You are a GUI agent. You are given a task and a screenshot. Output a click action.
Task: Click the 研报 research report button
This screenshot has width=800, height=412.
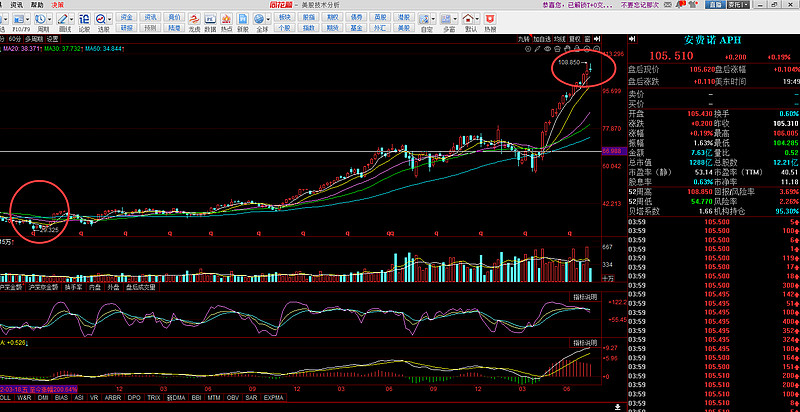(x=126, y=28)
